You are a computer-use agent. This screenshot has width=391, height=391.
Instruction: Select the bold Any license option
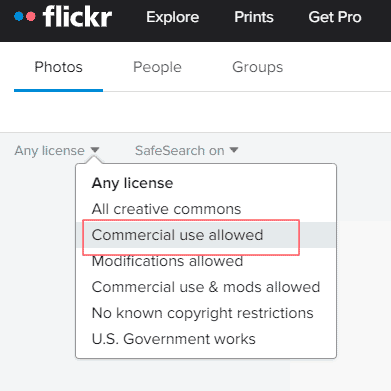(x=132, y=183)
